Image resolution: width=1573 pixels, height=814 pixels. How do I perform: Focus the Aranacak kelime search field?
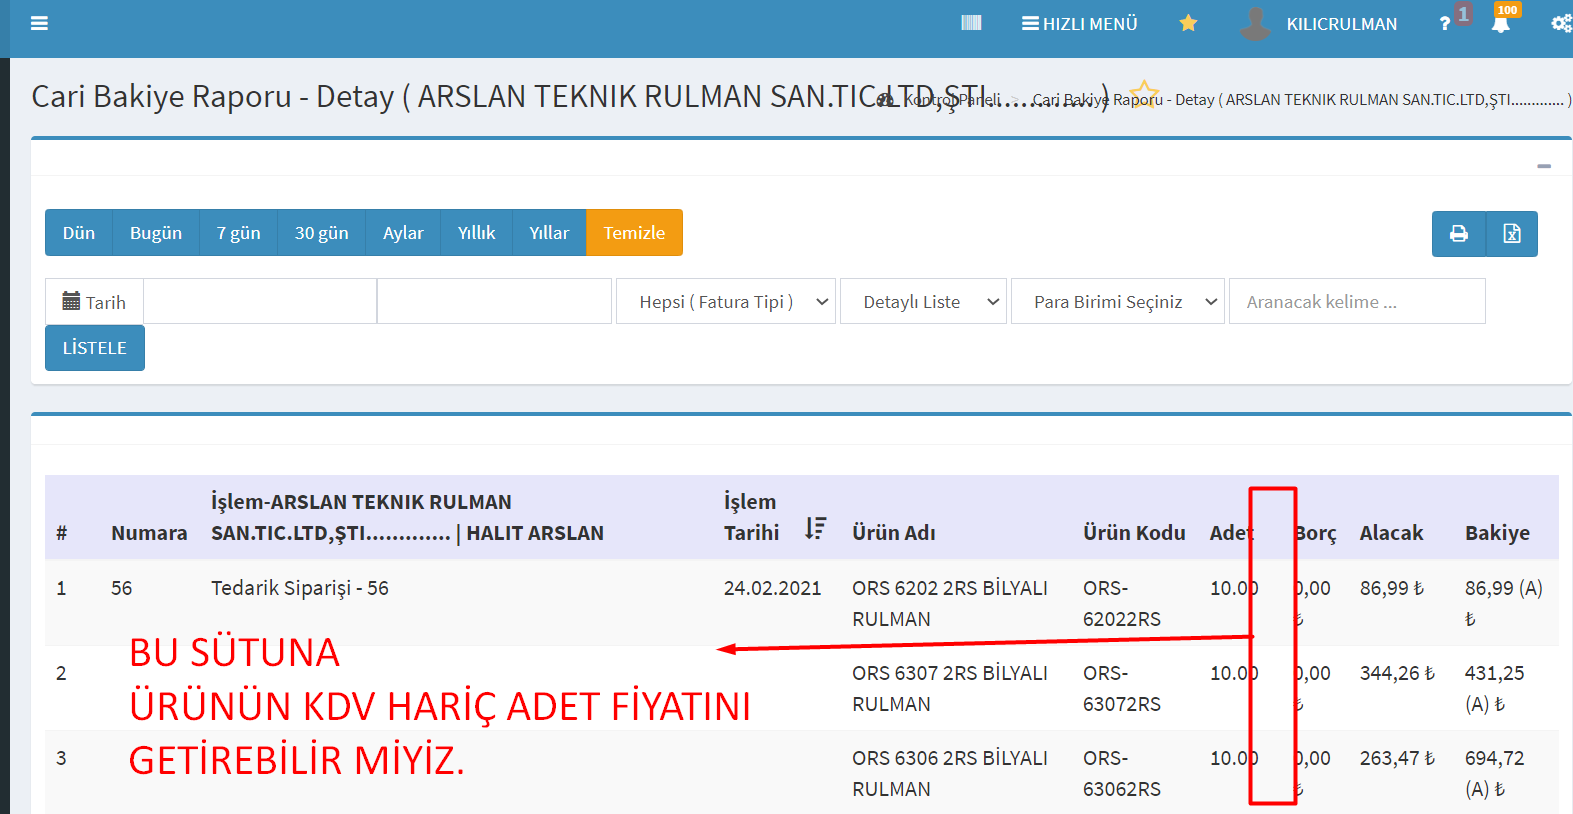(x=1356, y=302)
